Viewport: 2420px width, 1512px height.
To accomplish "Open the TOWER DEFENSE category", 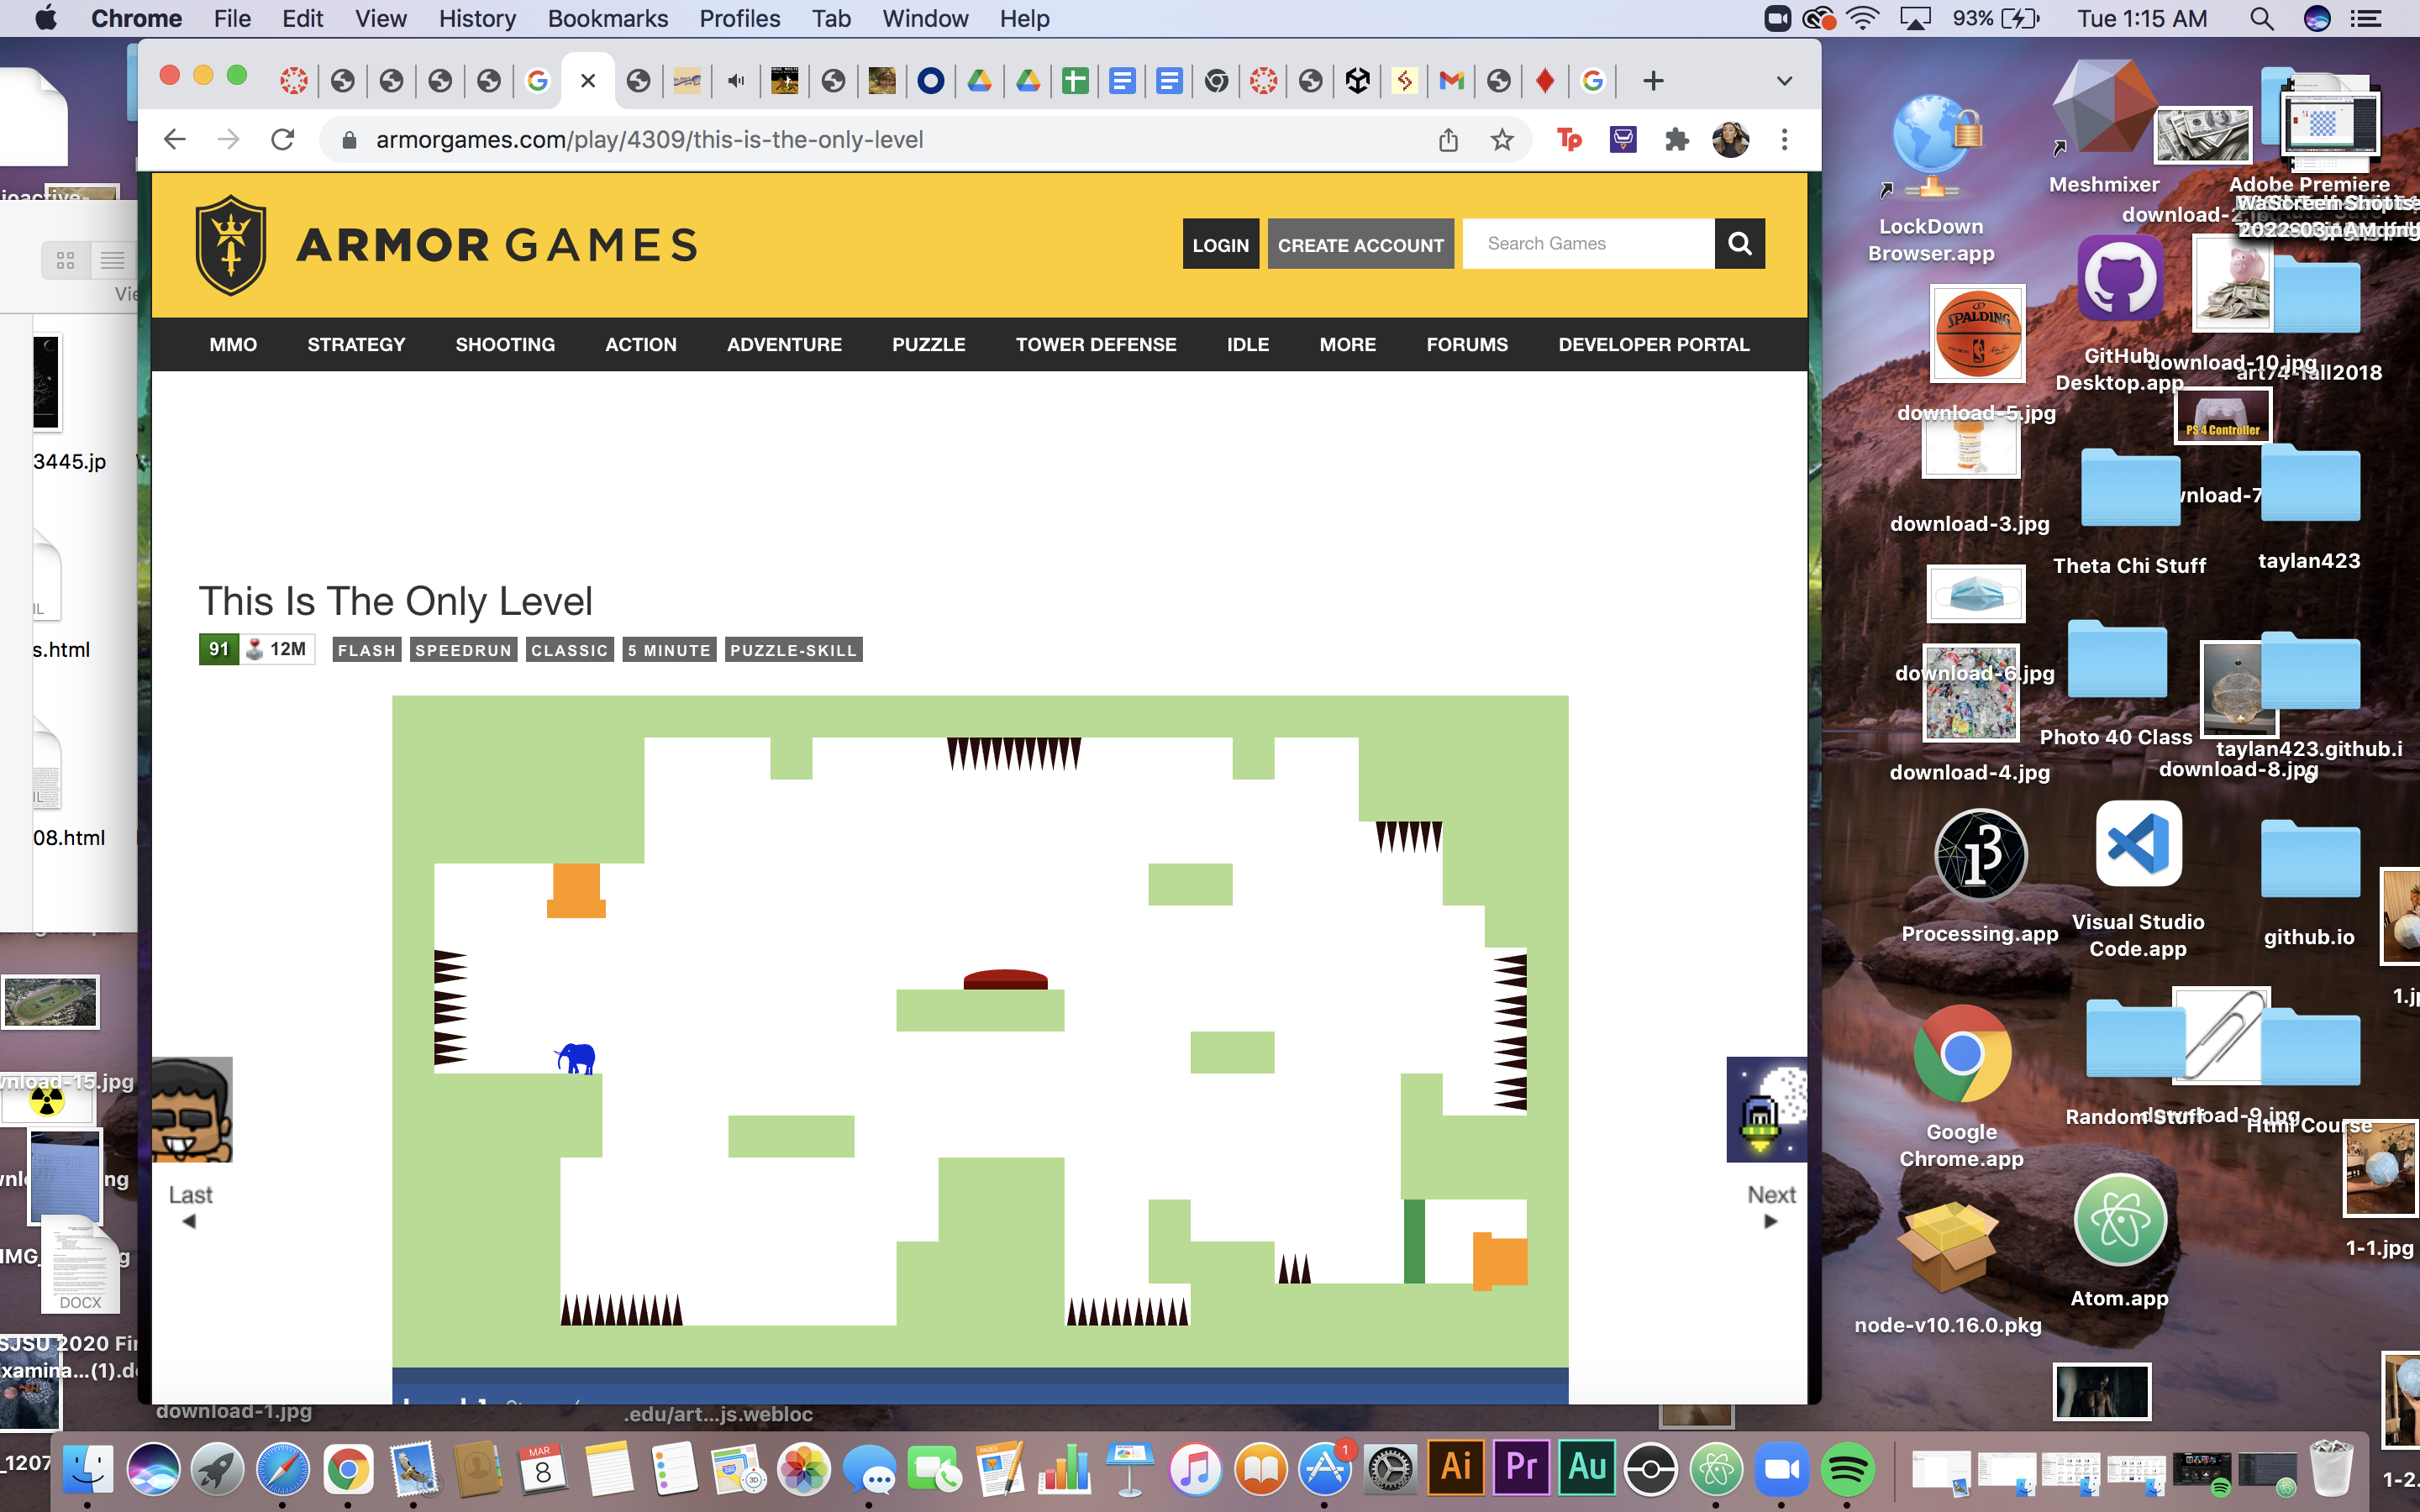I will coord(1096,344).
